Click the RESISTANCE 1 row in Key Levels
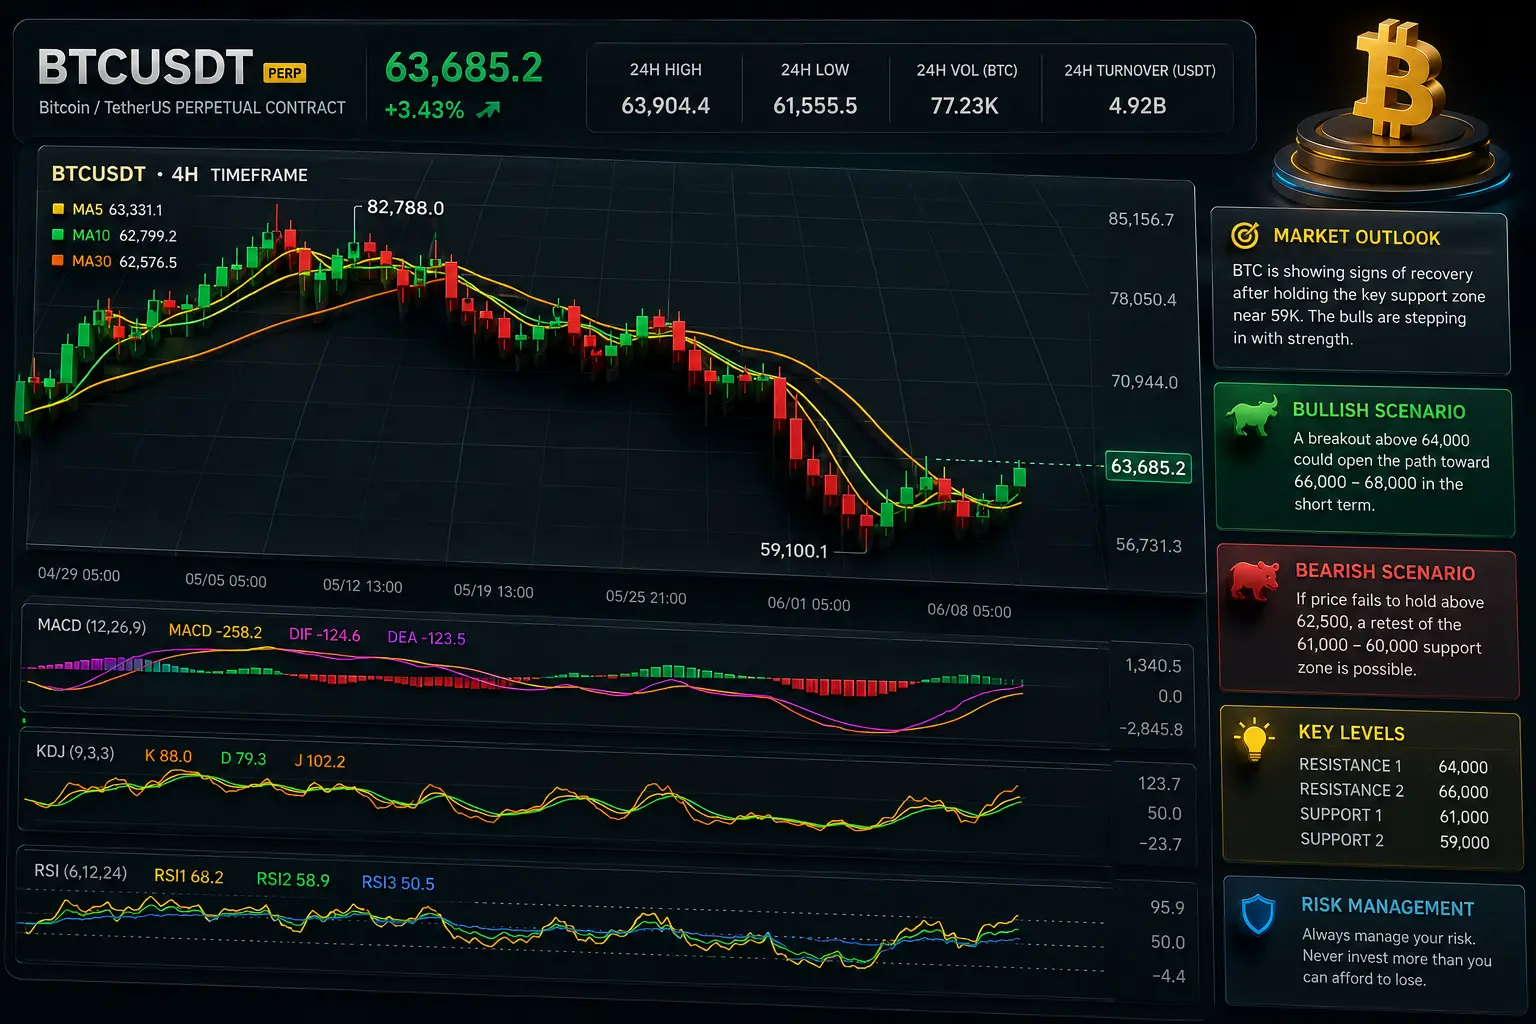This screenshot has width=1536, height=1024. tap(1394, 766)
